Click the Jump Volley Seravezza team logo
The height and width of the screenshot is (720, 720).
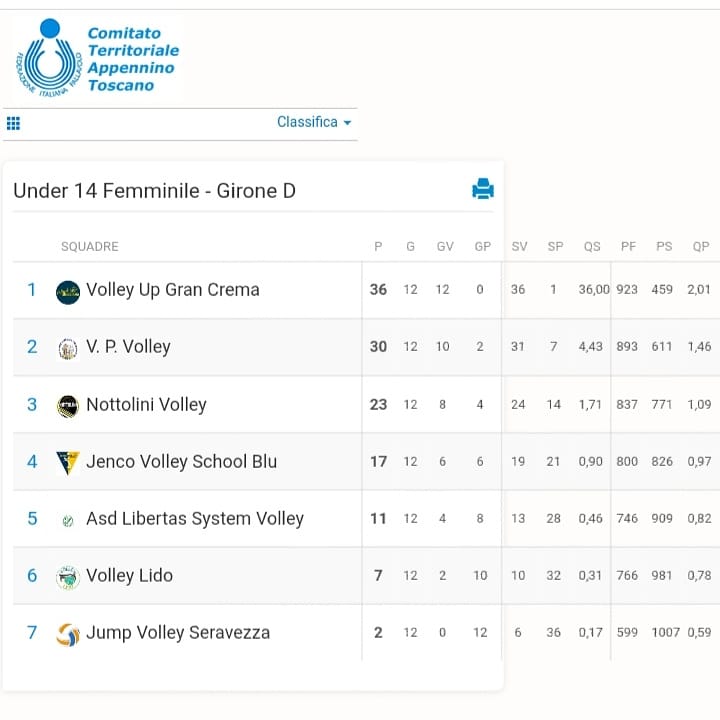tap(68, 635)
